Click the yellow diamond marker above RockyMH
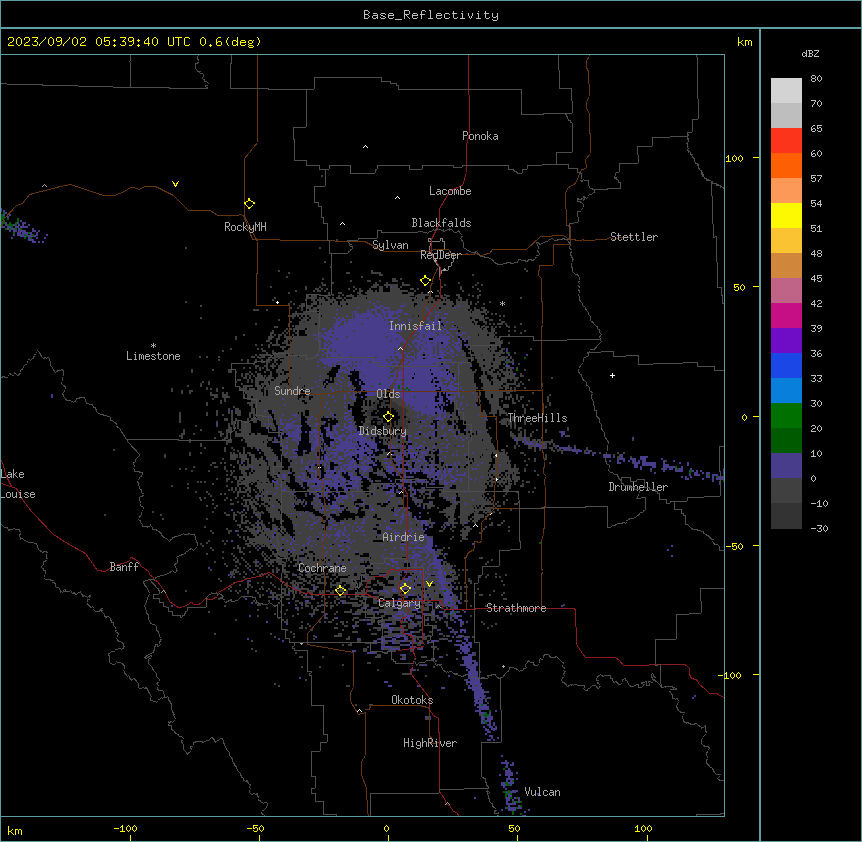This screenshot has width=862, height=842. 249,203
